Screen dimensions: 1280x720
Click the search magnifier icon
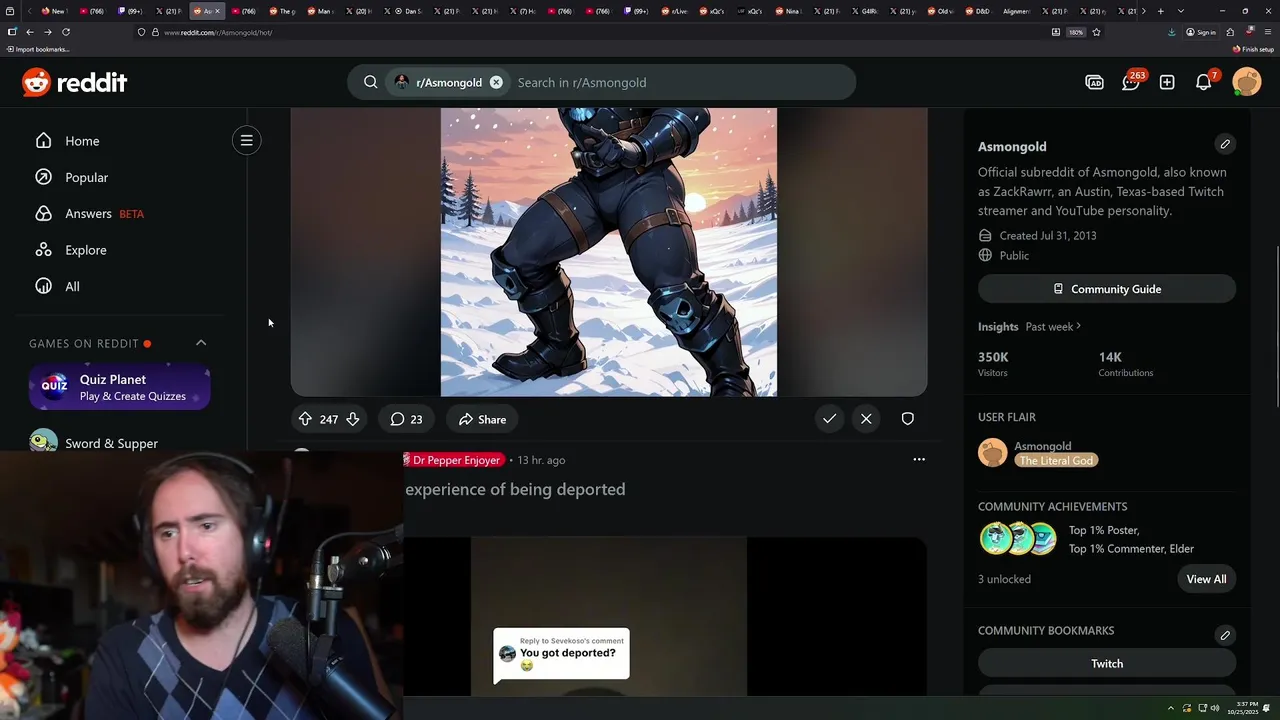click(x=370, y=82)
